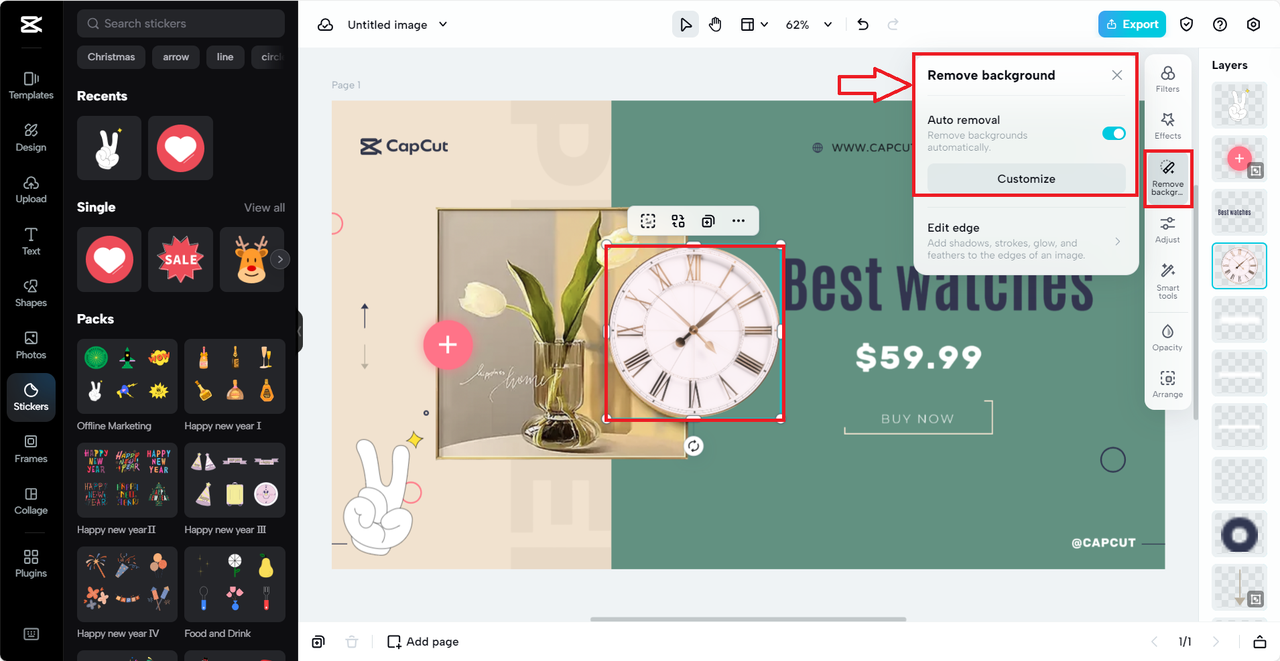
Task: Insert the peace hand sticker from Recents
Action: point(109,148)
